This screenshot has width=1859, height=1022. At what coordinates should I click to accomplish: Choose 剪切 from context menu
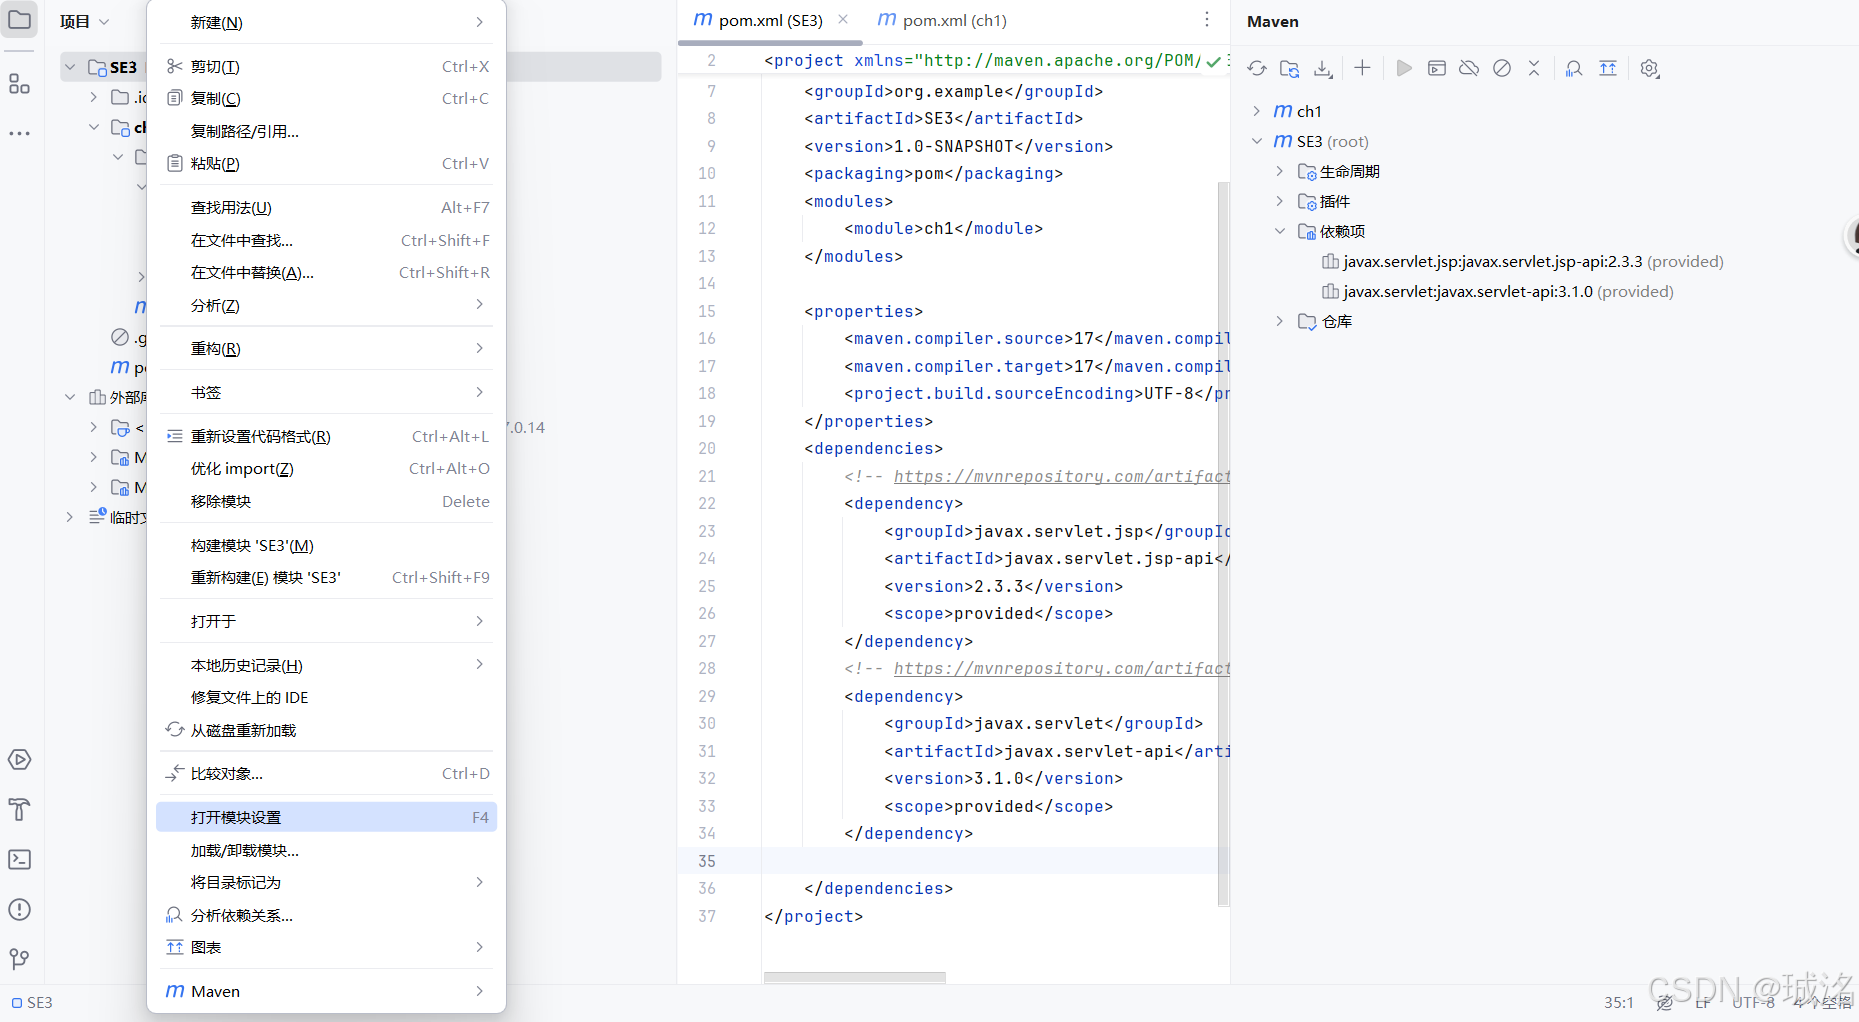(326, 66)
